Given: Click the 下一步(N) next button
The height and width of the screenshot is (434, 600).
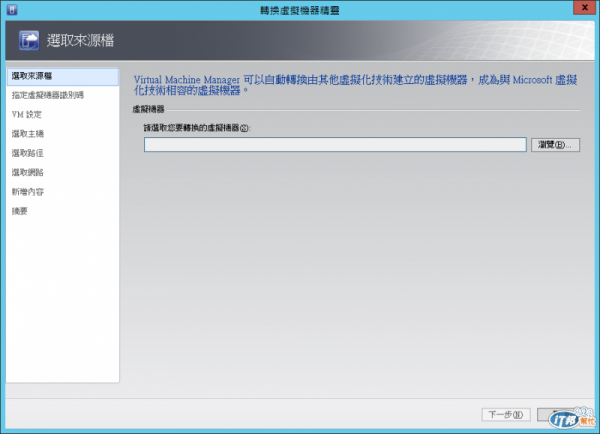Looking at the screenshot, I should (x=506, y=414).
